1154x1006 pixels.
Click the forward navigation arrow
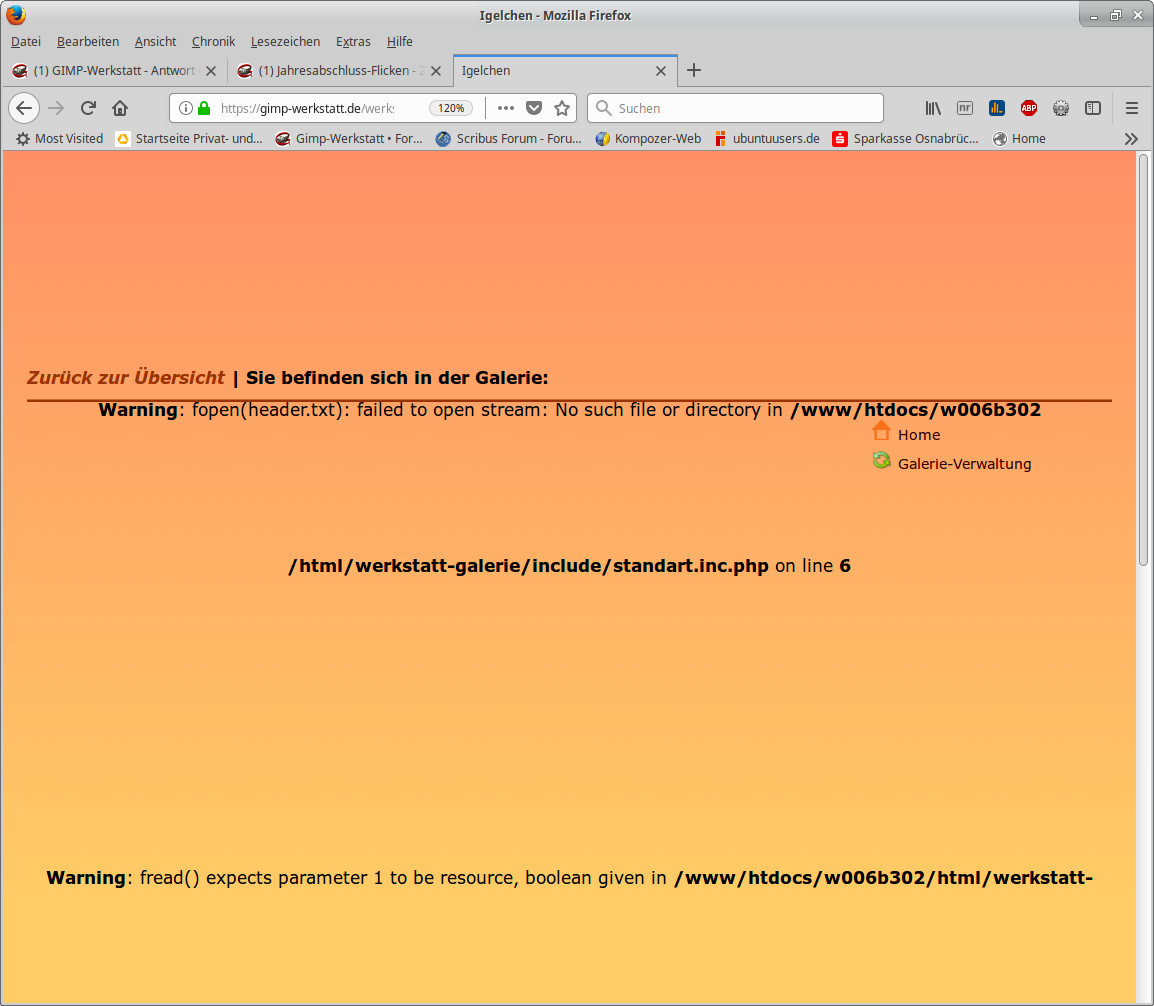[x=56, y=108]
